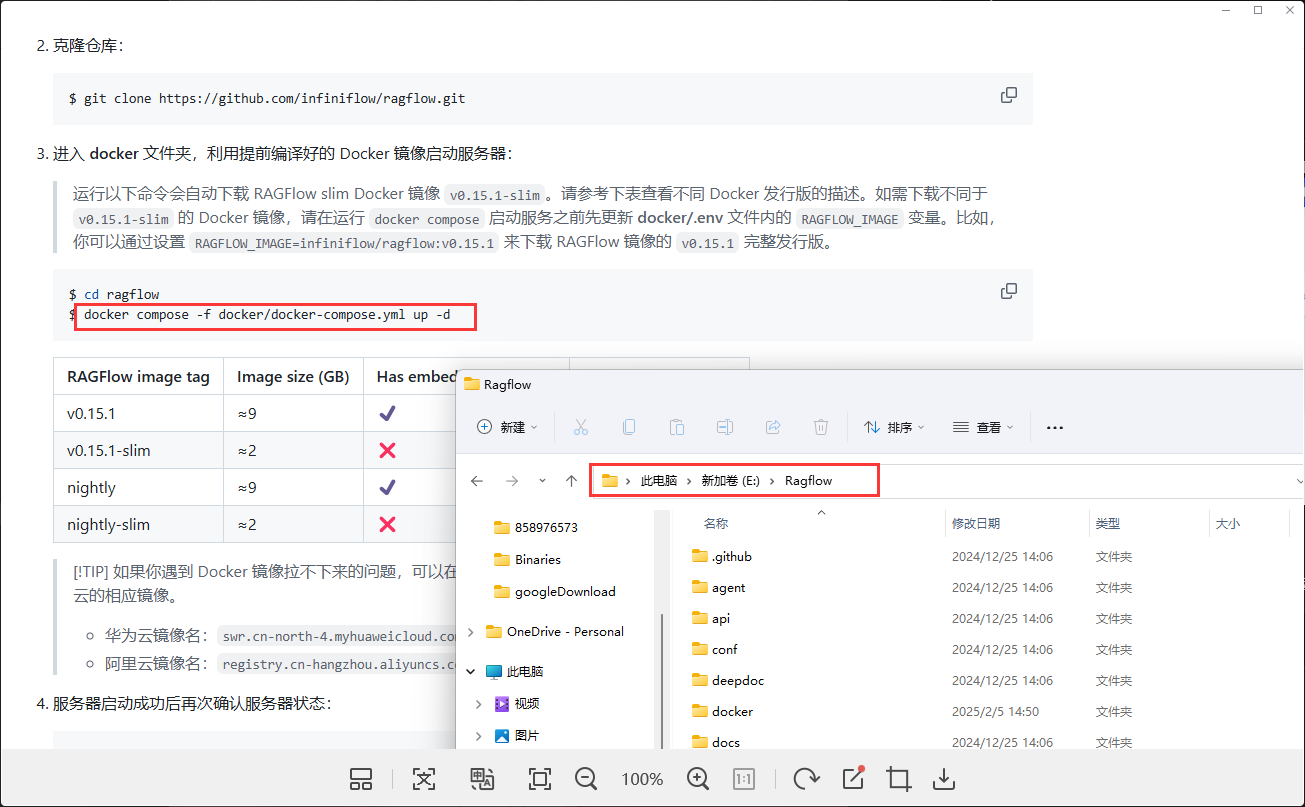Open the thumbnail gallery view in viewer toolbar
This screenshot has height=807, width=1305.
[361, 779]
